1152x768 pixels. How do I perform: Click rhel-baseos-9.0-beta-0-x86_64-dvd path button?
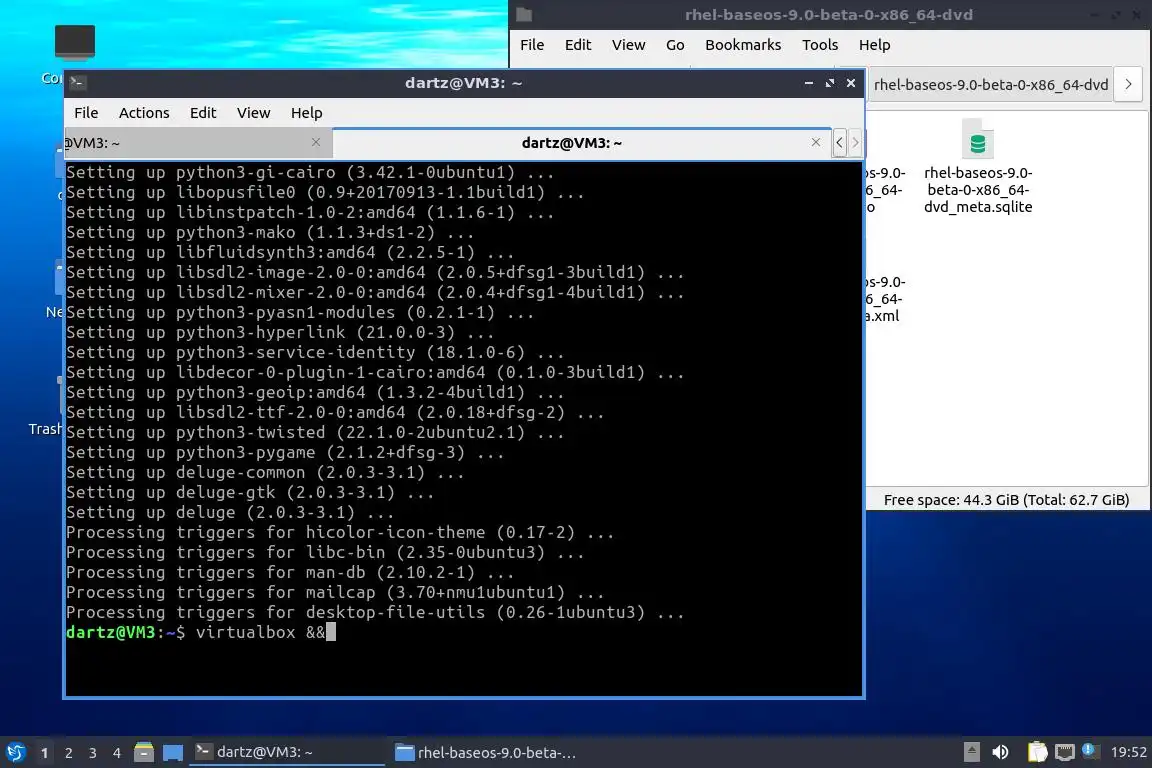990,85
